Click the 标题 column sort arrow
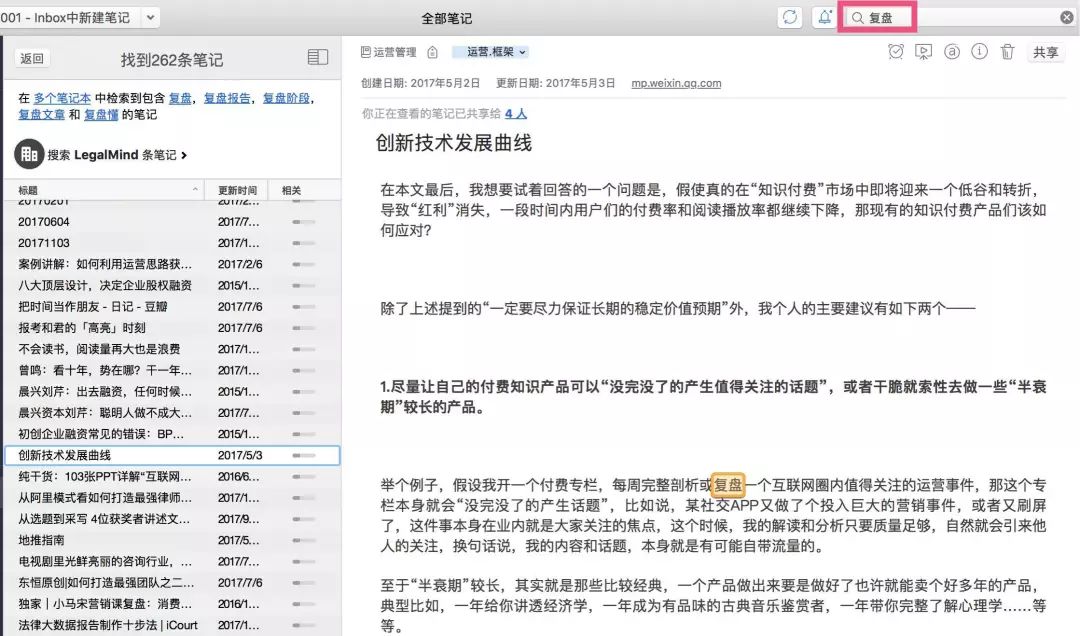 click(195, 189)
